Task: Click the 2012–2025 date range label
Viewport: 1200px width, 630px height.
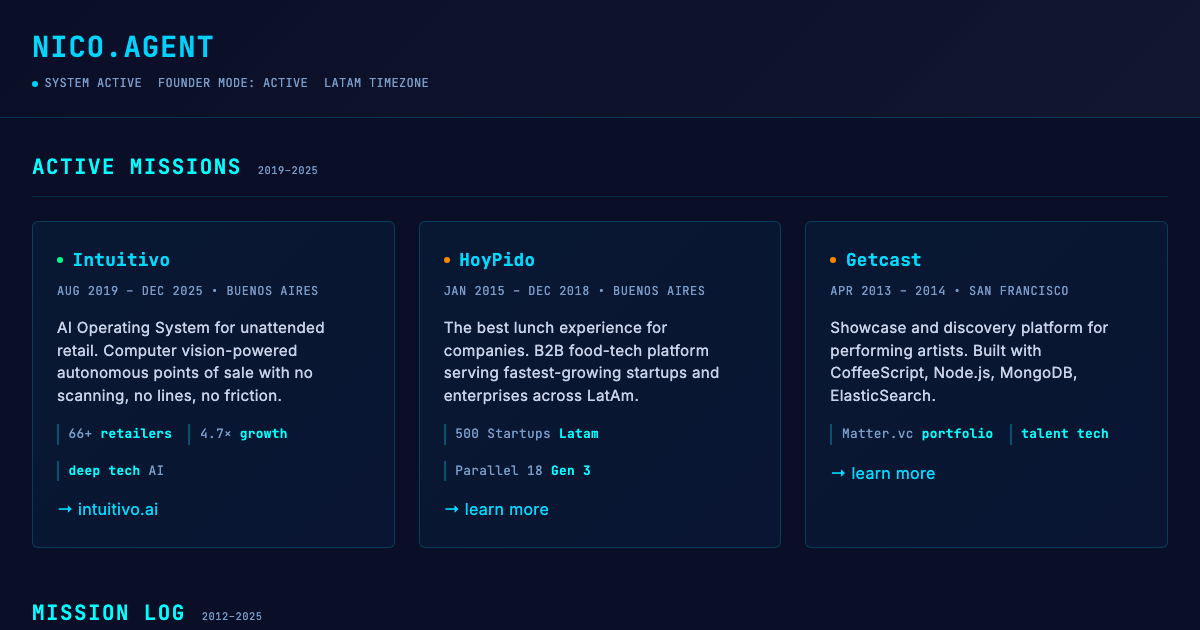Action: 232,617
